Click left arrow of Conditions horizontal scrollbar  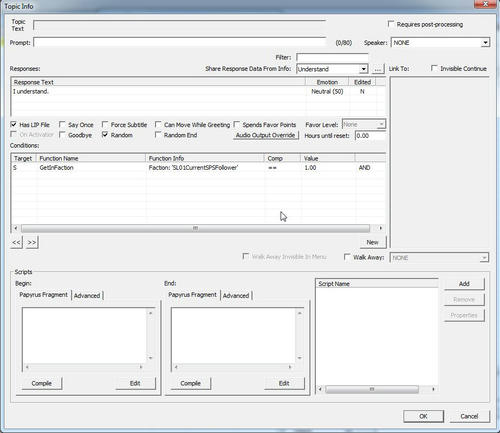(16, 228)
